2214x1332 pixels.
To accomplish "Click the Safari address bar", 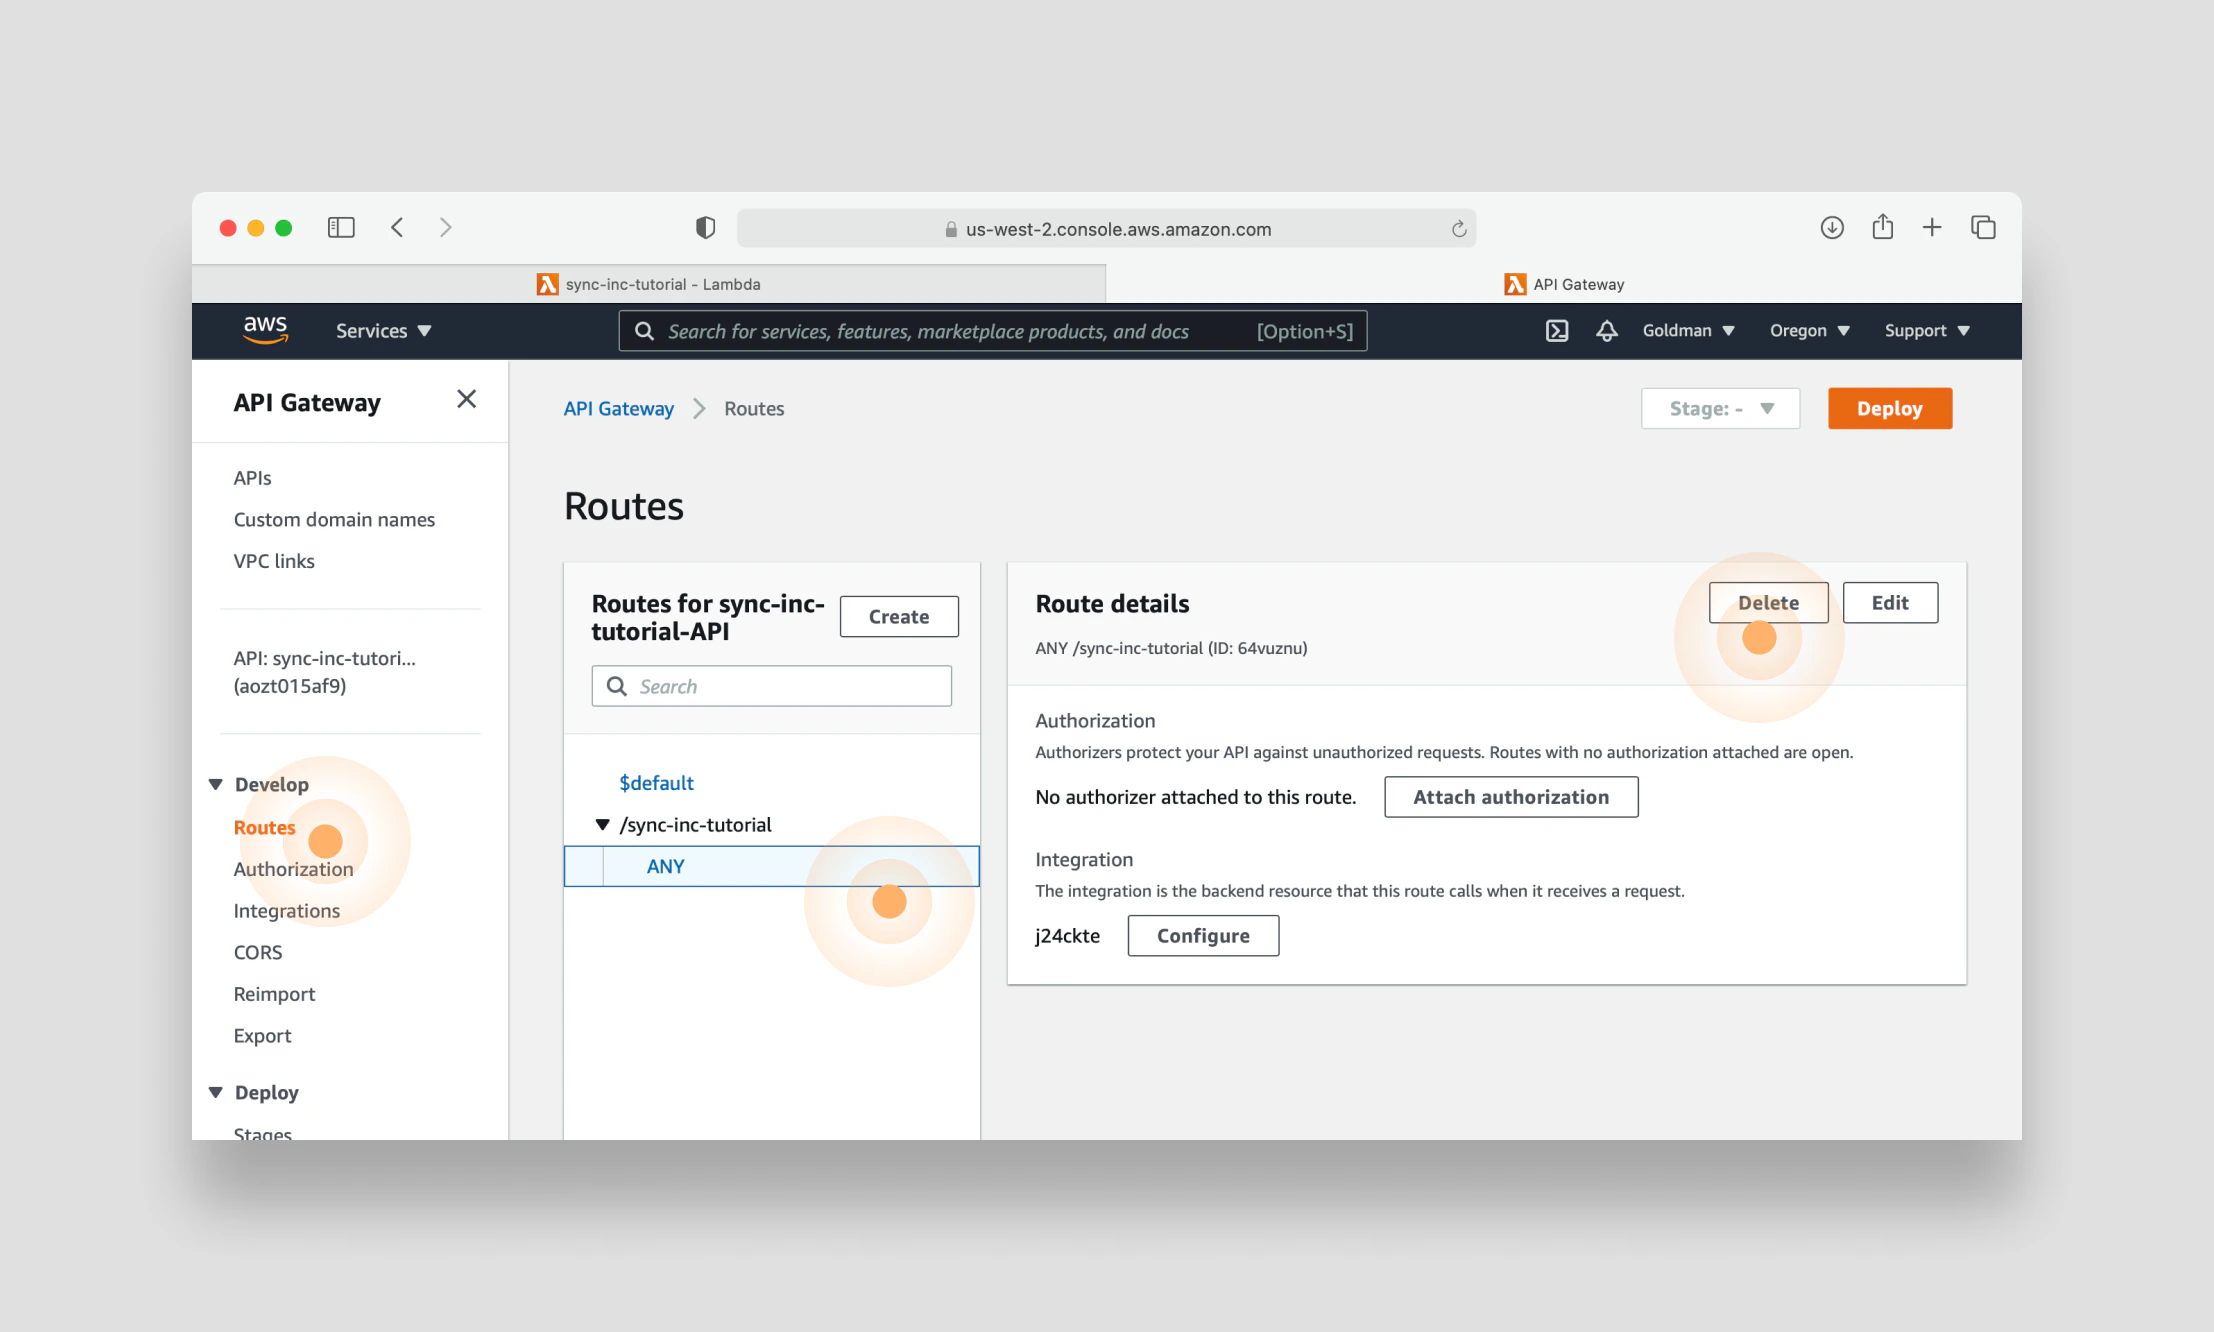I will 1106,229.
